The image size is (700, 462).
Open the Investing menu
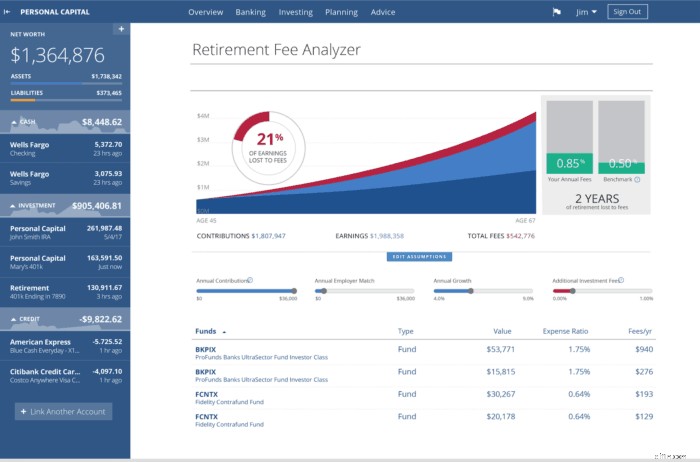(x=296, y=12)
